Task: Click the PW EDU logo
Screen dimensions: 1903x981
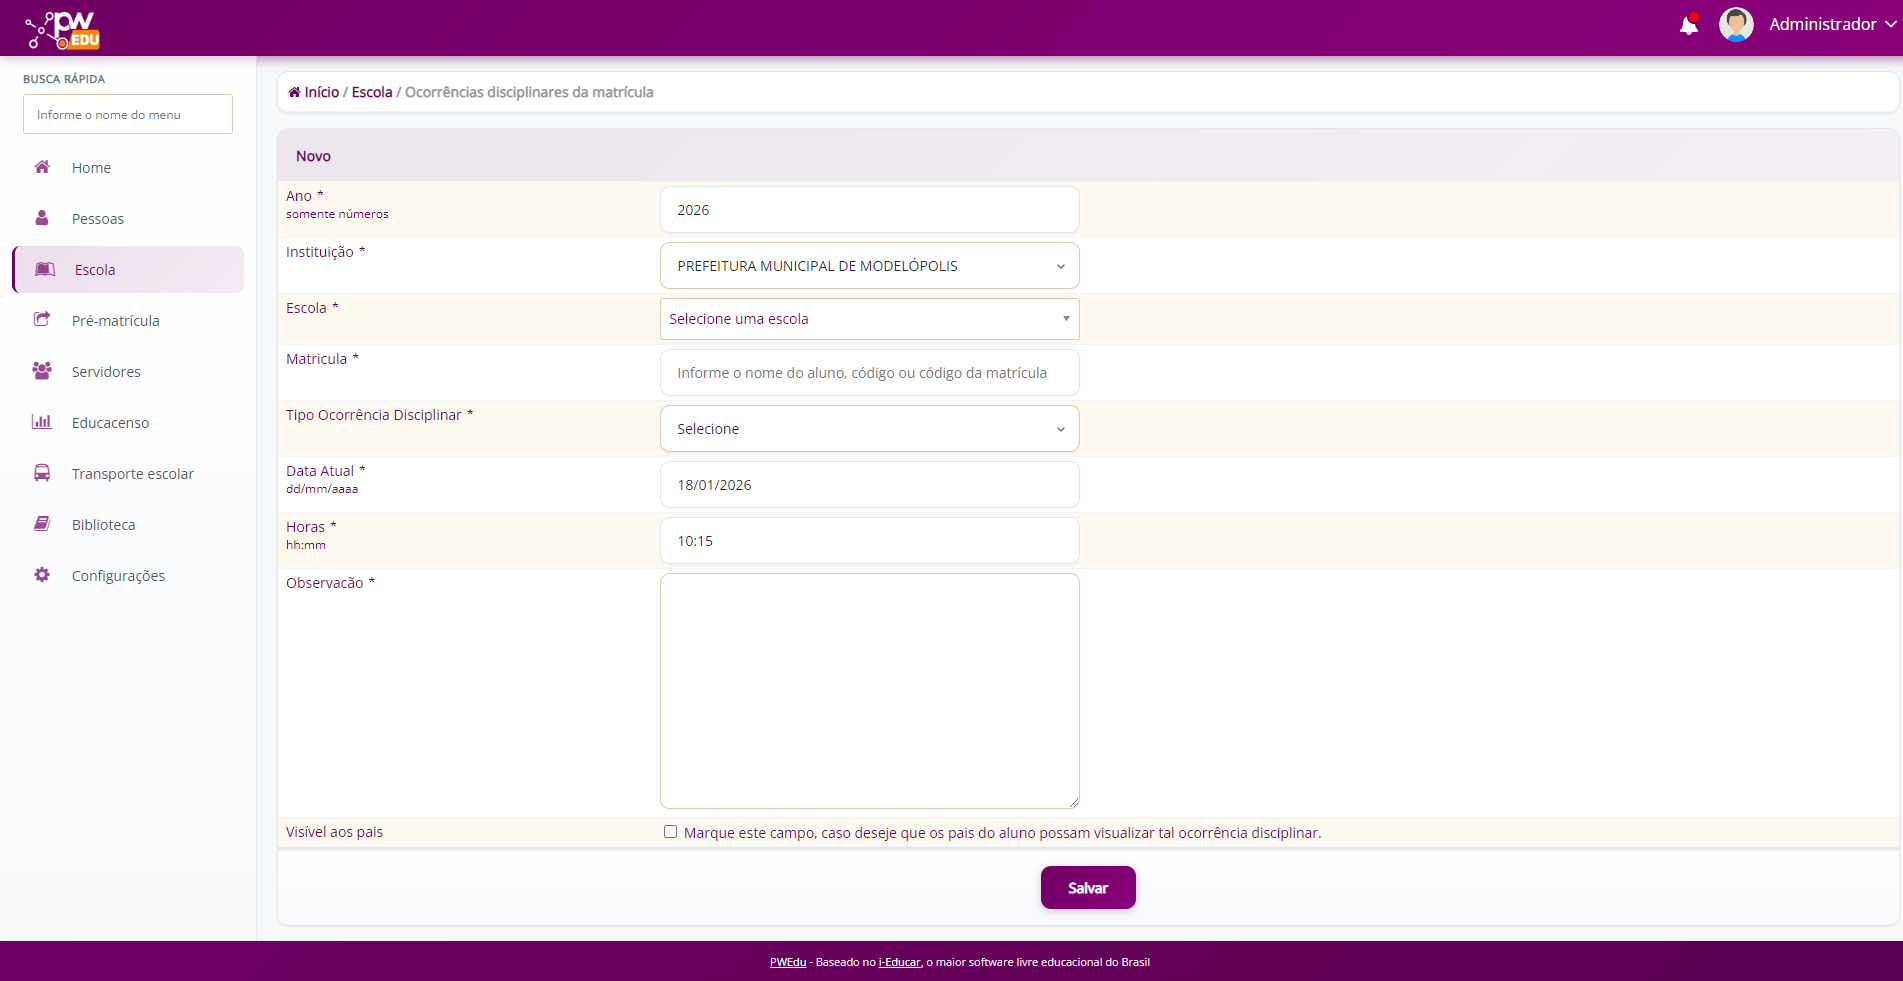Action: click(x=64, y=30)
